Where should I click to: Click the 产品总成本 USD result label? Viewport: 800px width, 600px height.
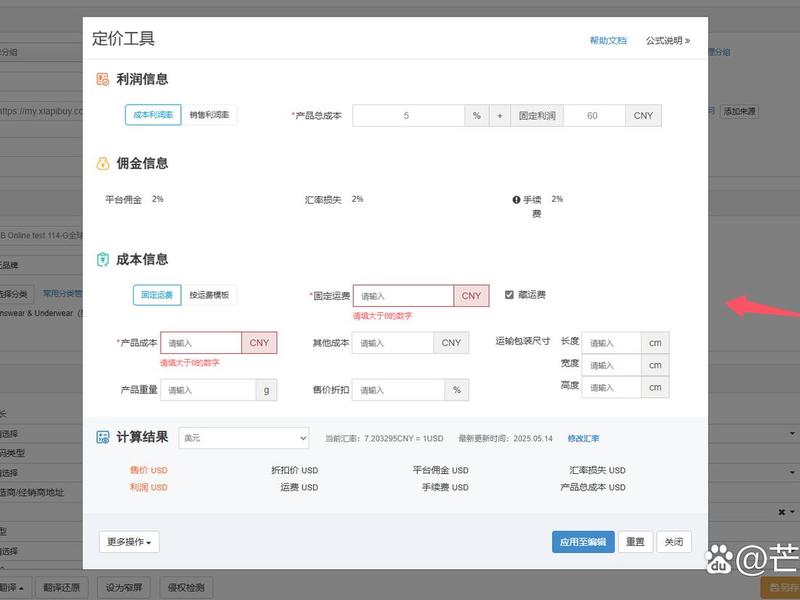[593, 487]
